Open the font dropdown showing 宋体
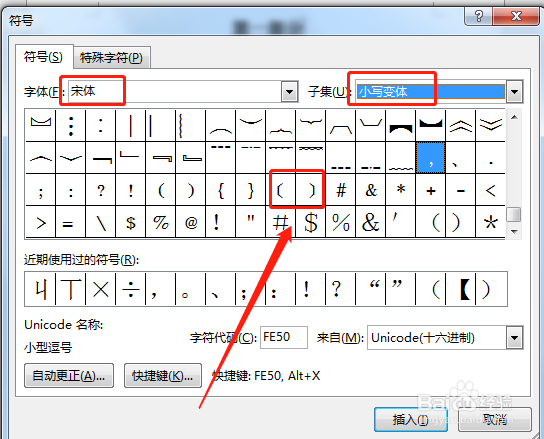The image size is (544, 439). (290, 92)
